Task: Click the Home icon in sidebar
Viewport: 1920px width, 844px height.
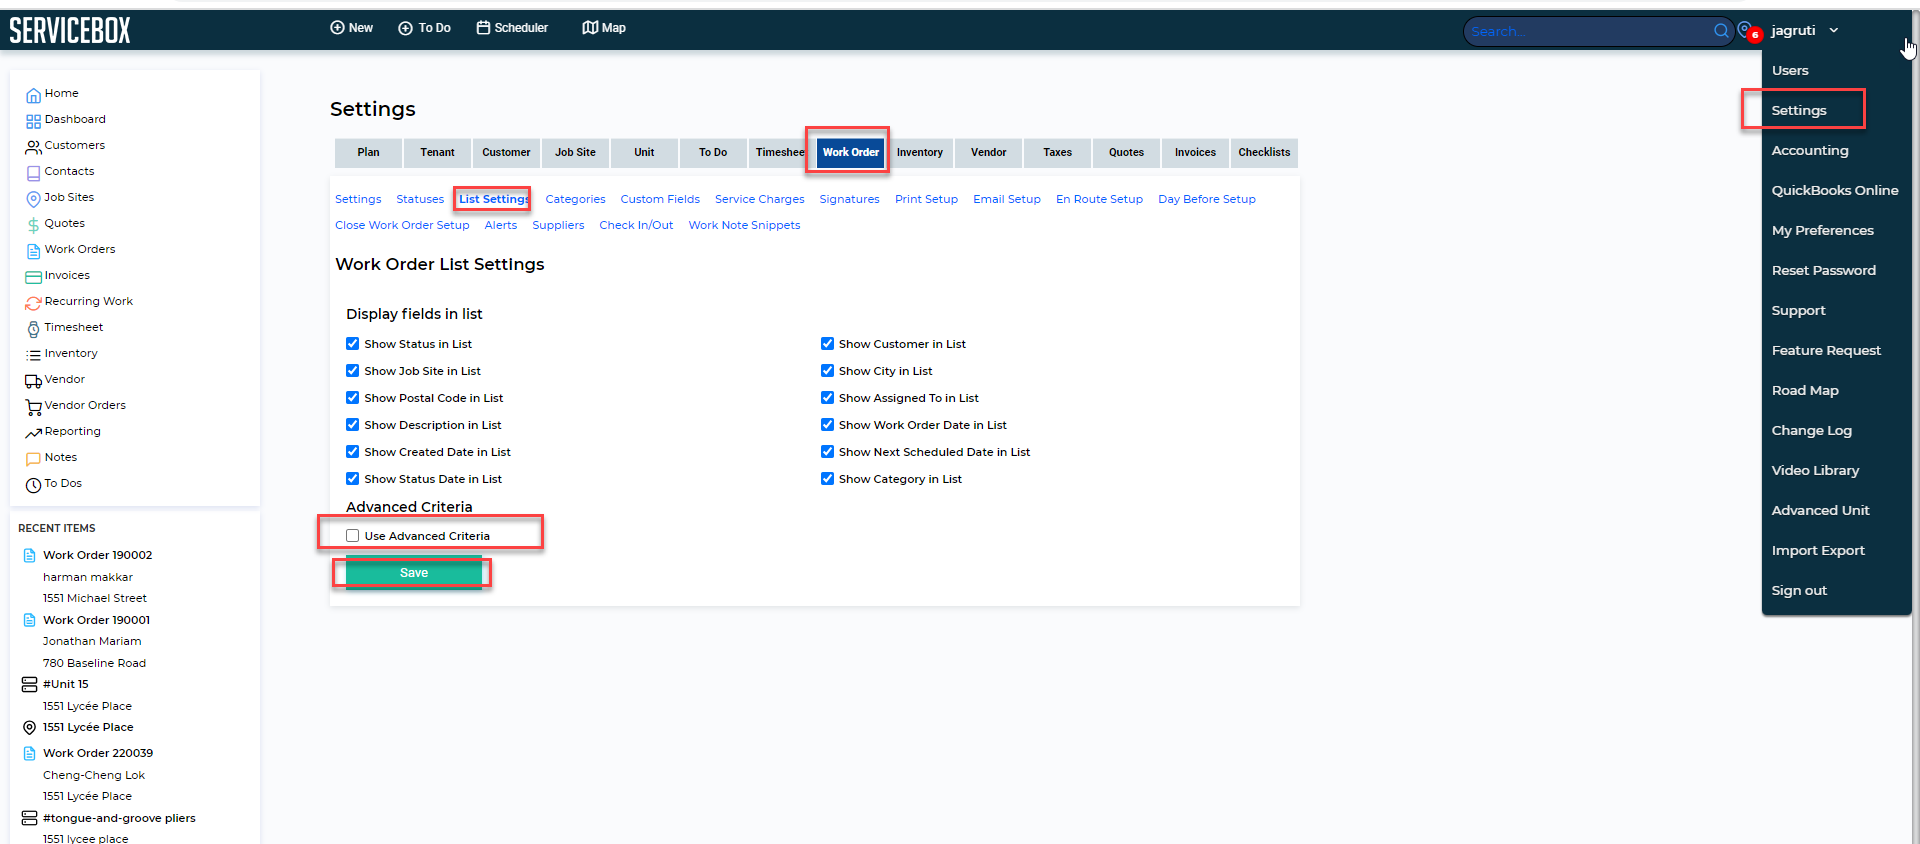Action: (33, 95)
